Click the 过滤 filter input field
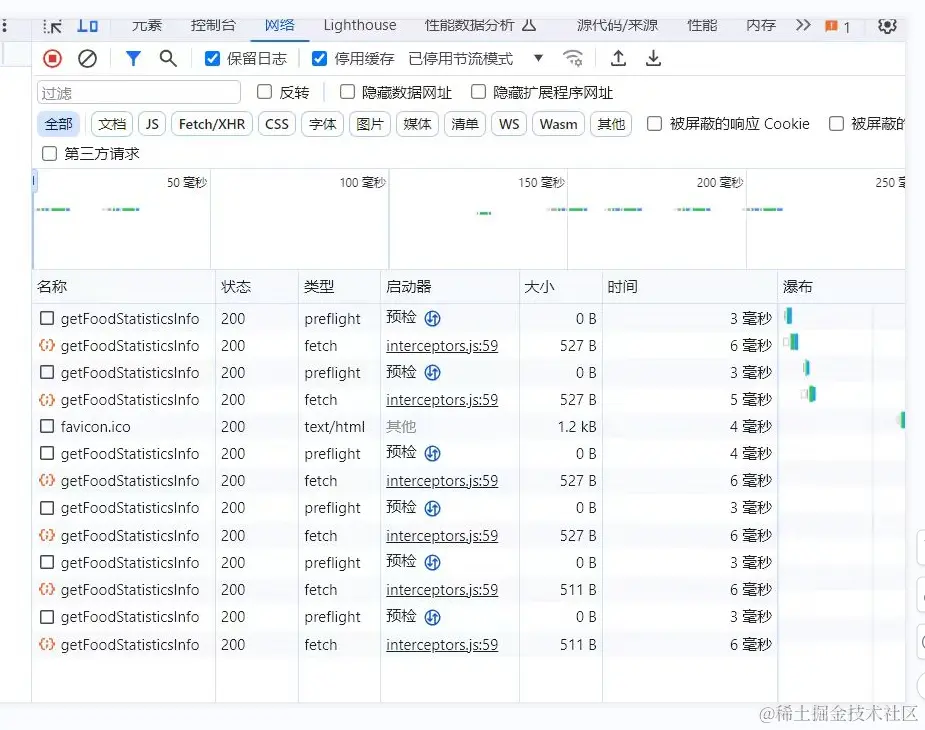Image resolution: width=925 pixels, height=730 pixels. (x=139, y=93)
